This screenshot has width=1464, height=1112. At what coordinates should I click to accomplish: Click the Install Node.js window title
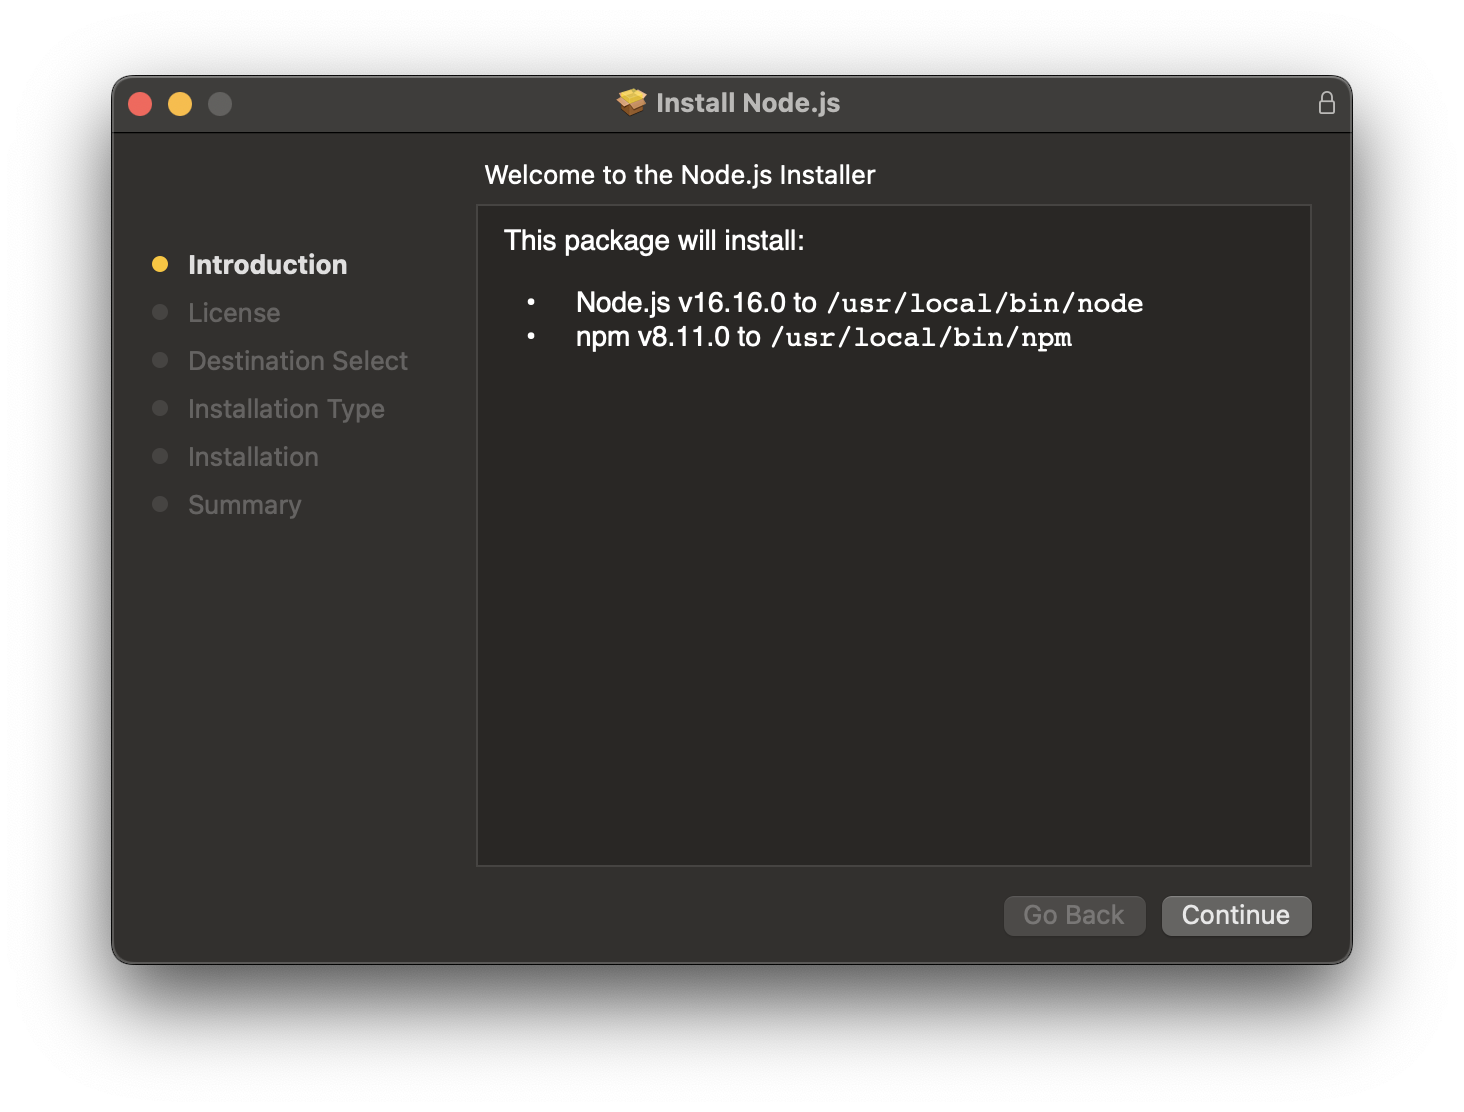click(748, 103)
